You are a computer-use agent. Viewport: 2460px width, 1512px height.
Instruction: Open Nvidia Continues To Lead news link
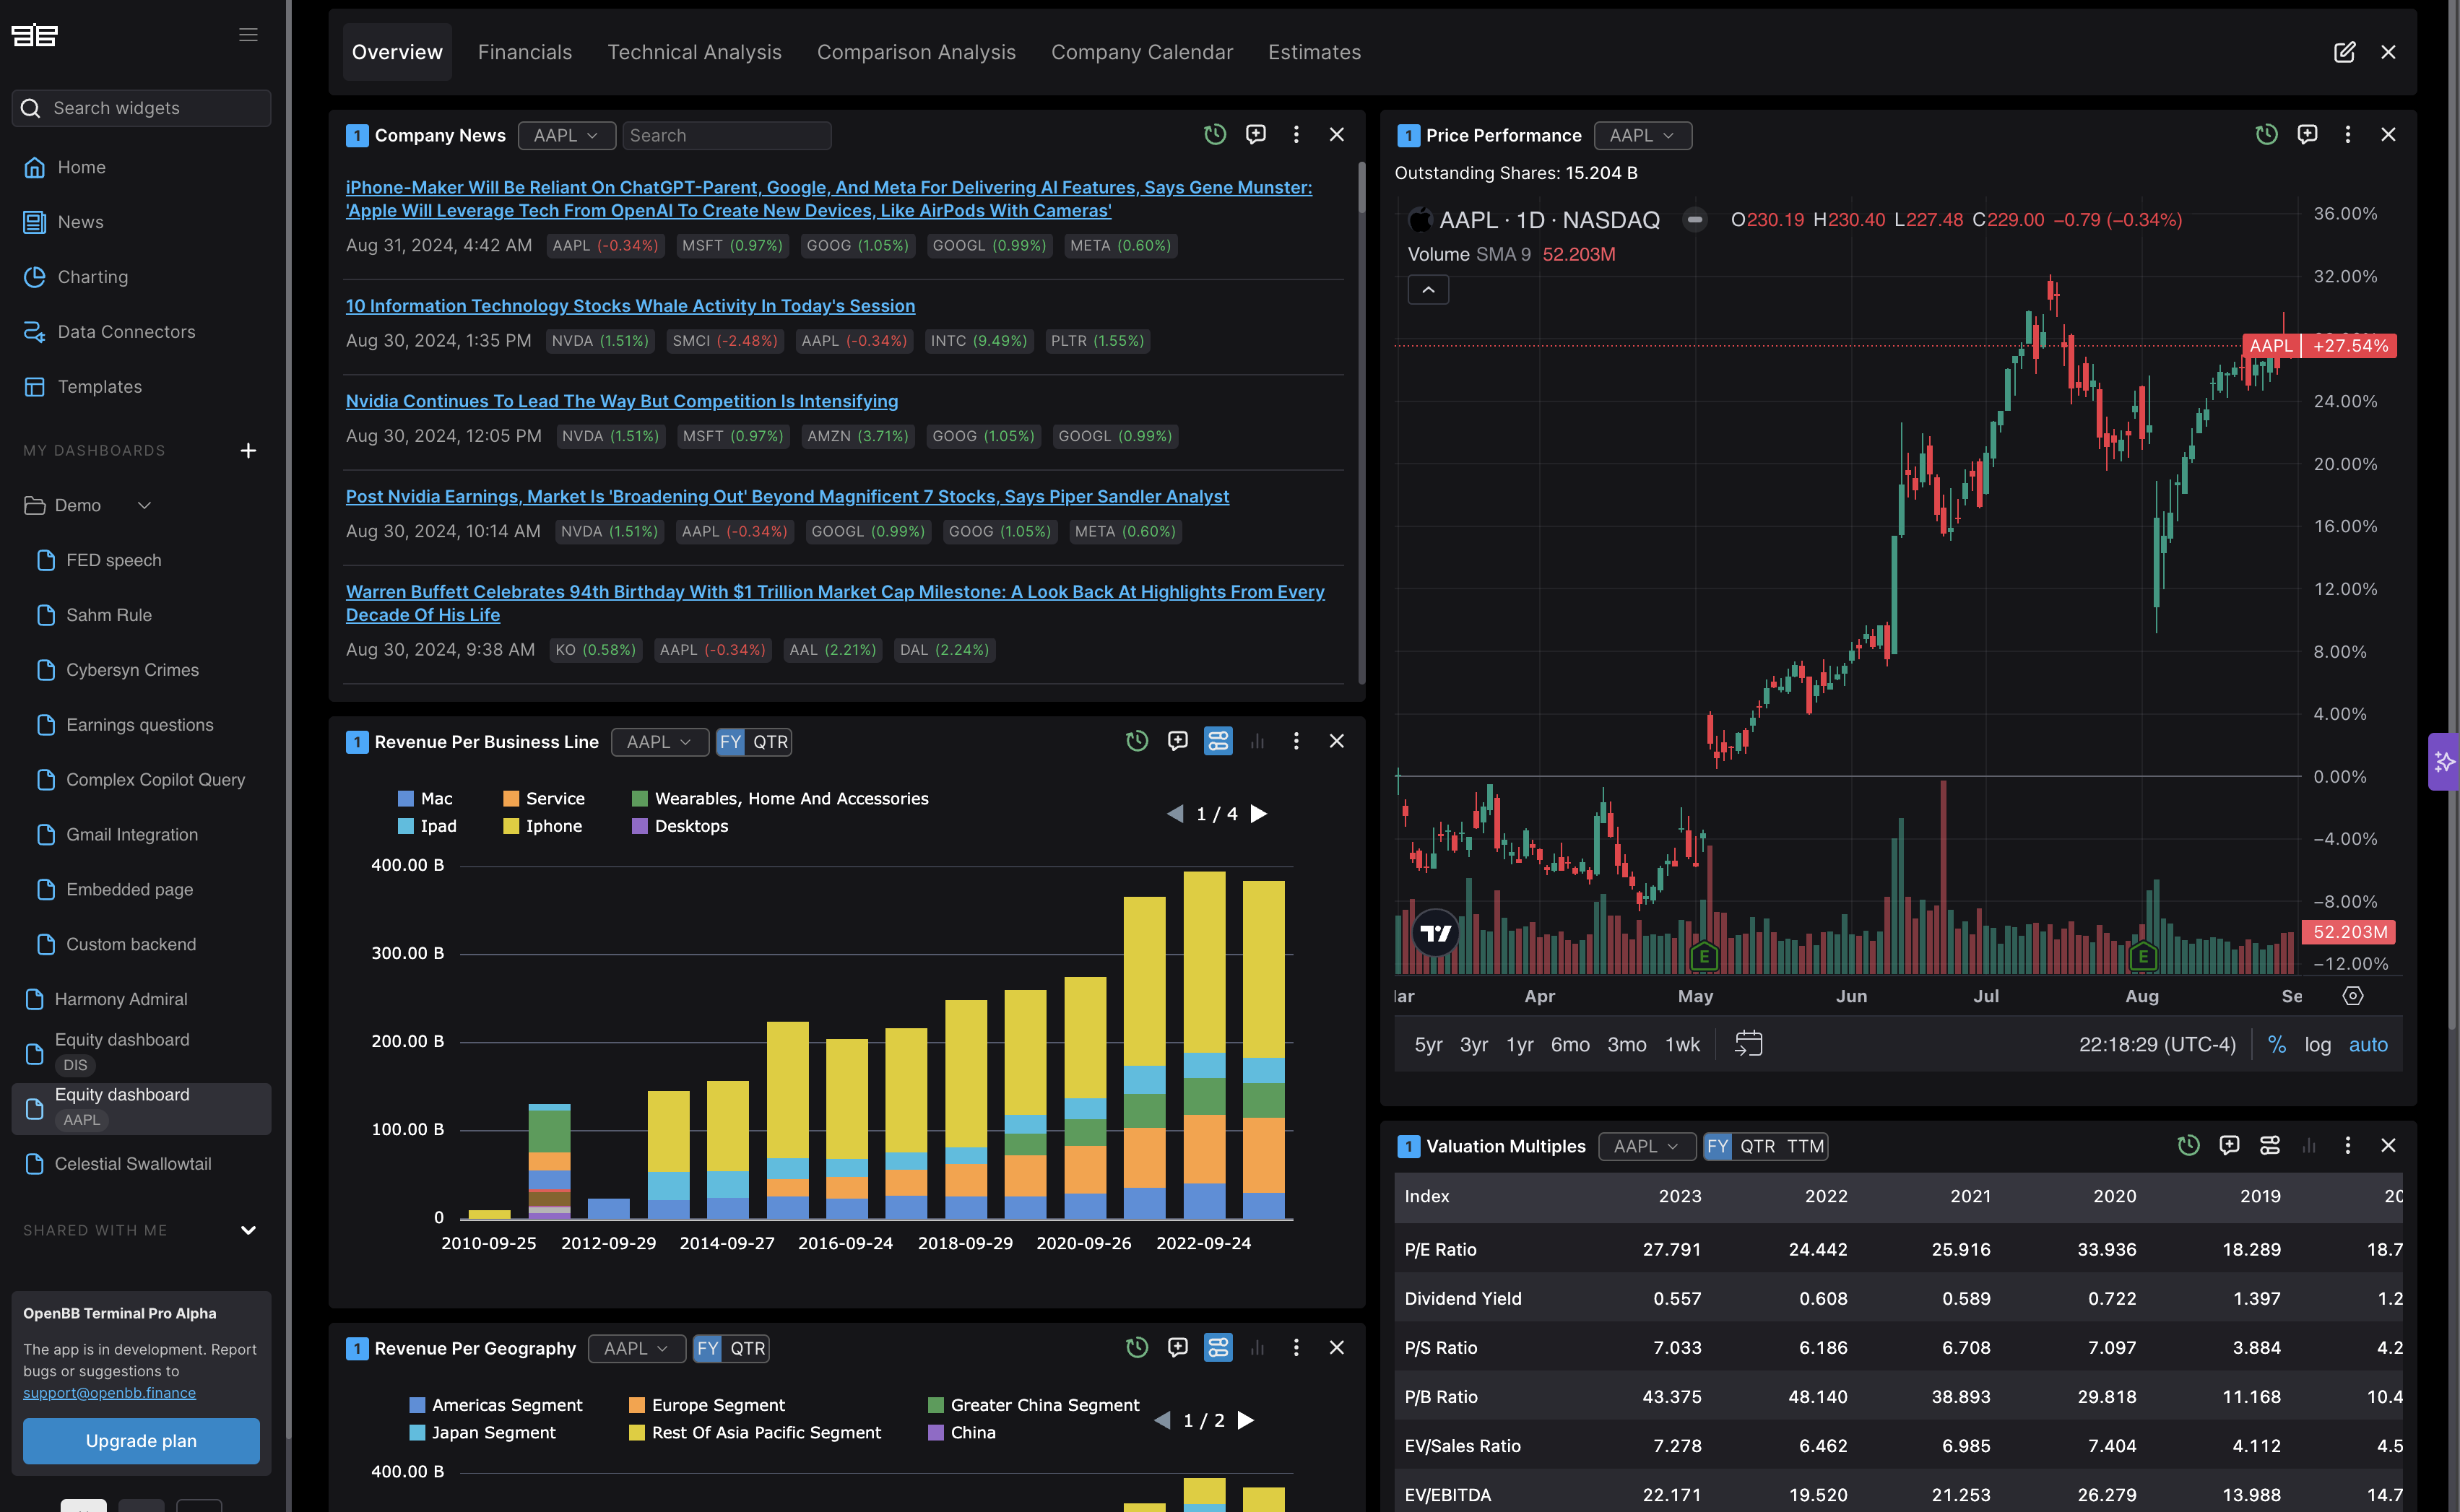click(621, 401)
